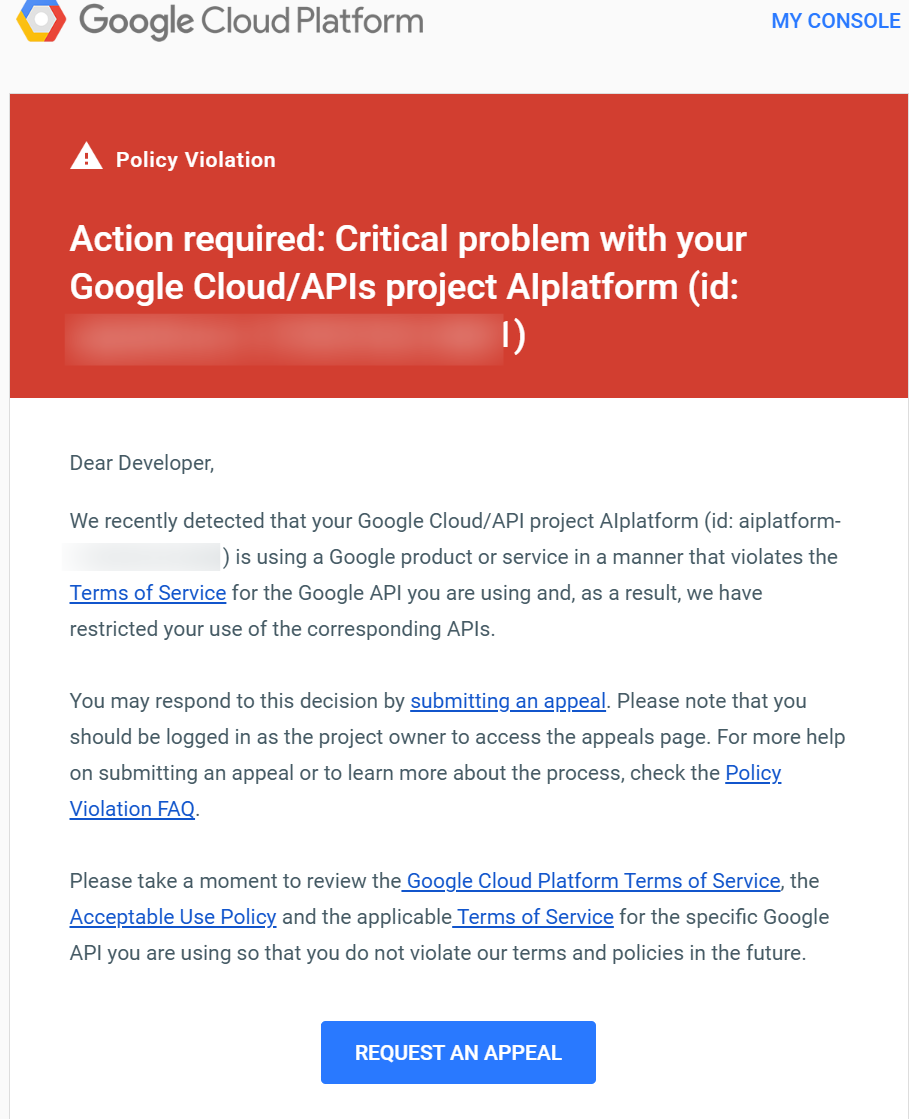Click the blurred project id in body paragraph
The image size is (909, 1119).
(x=141, y=557)
